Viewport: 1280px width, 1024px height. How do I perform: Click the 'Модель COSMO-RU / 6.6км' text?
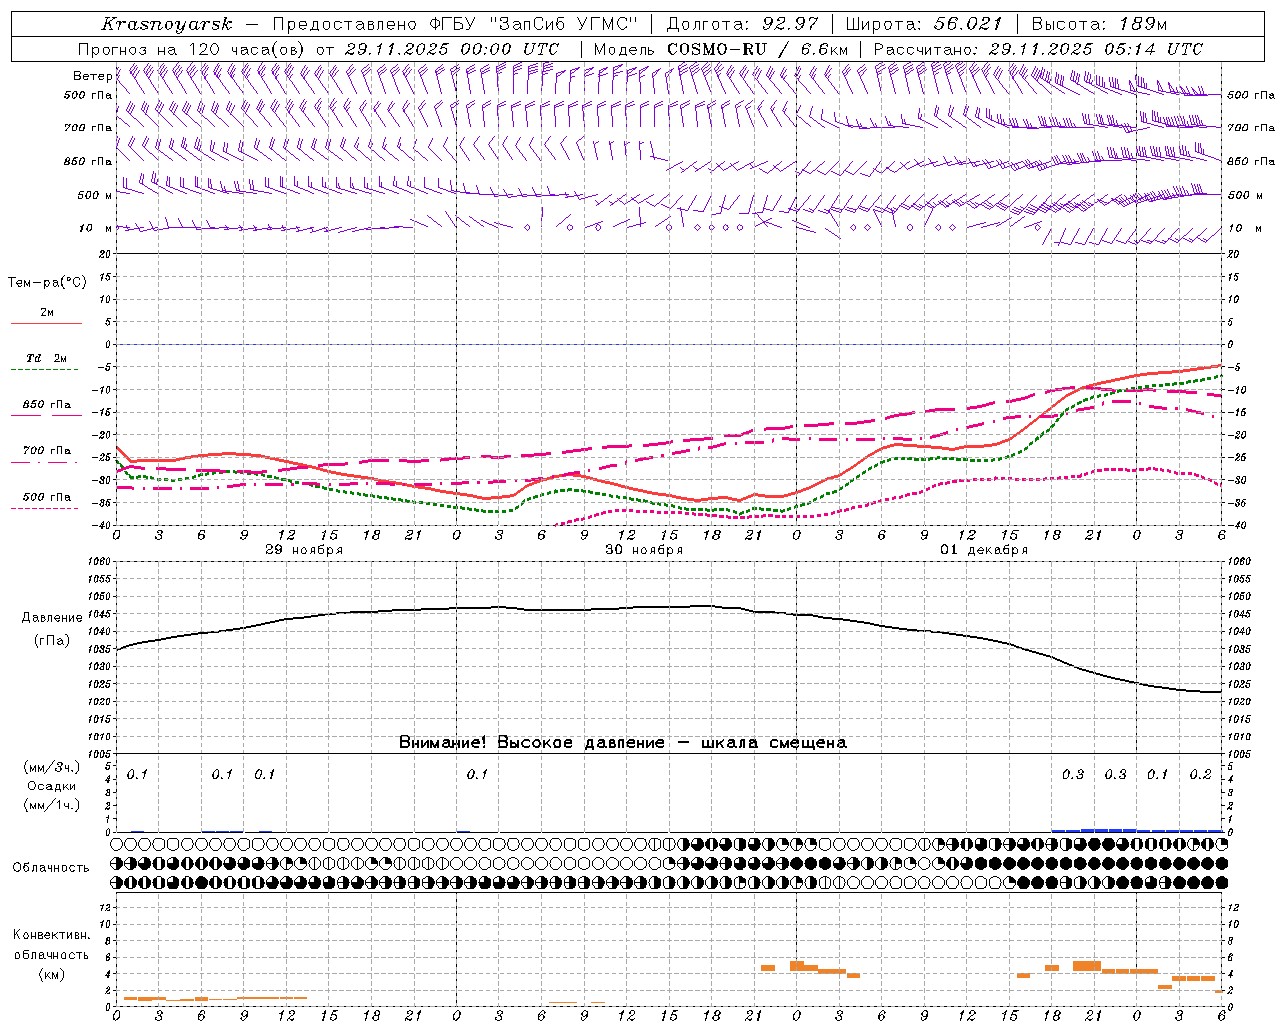tap(721, 49)
